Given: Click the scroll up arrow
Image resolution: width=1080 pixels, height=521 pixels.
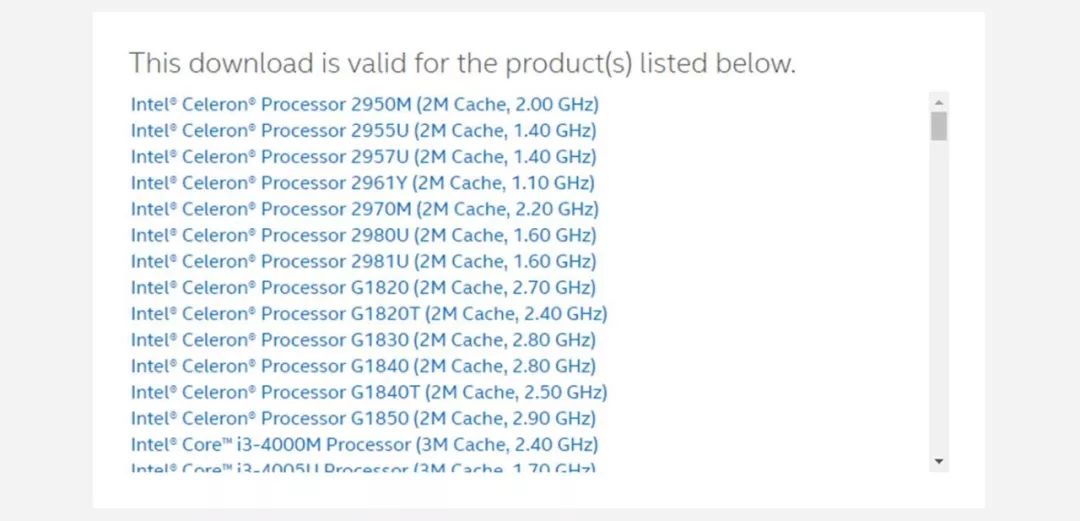Looking at the screenshot, I should [938, 102].
